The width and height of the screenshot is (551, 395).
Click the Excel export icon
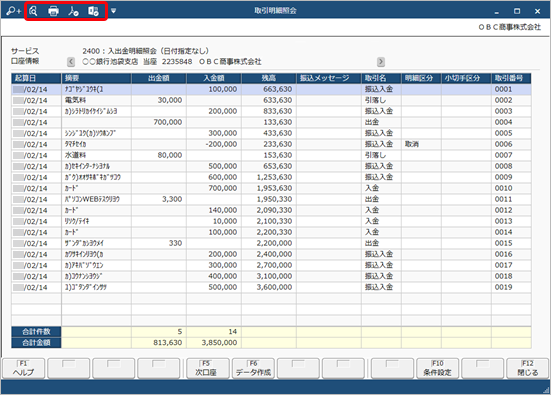[93, 11]
